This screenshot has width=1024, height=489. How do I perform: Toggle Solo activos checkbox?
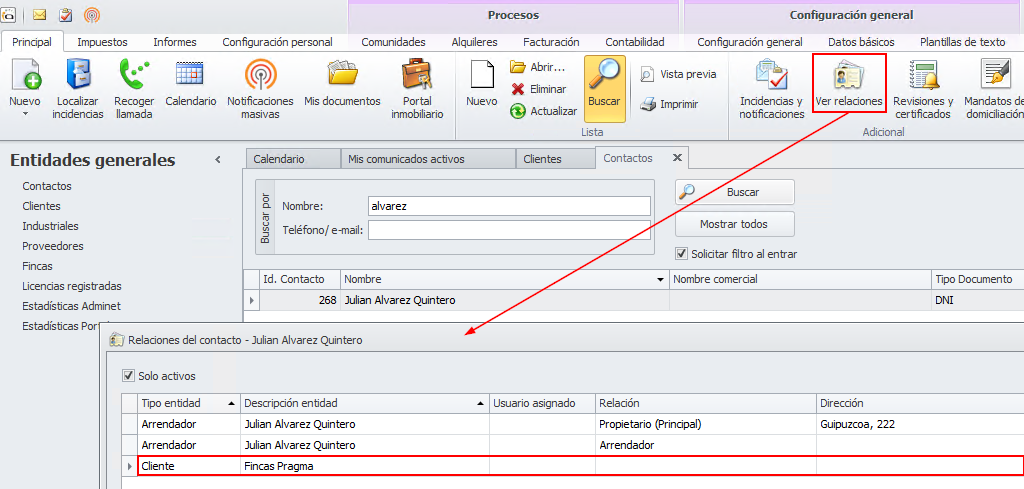click(128, 376)
